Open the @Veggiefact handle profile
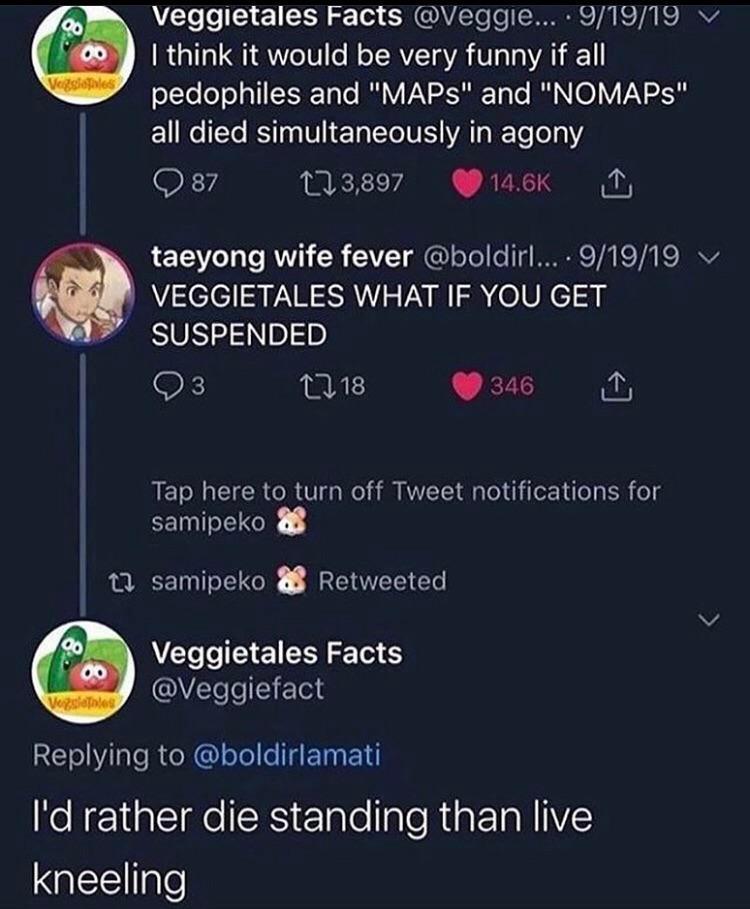This screenshot has width=750, height=909. tap(237, 688)
